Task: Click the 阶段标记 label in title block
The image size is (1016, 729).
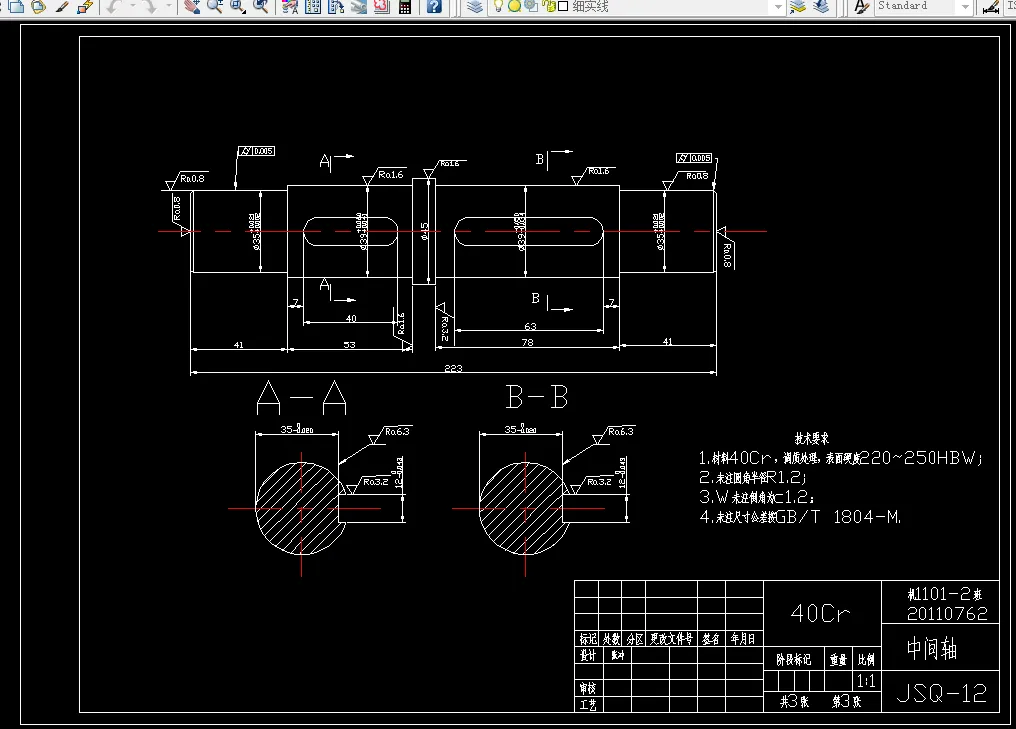Action: [794, 660]
